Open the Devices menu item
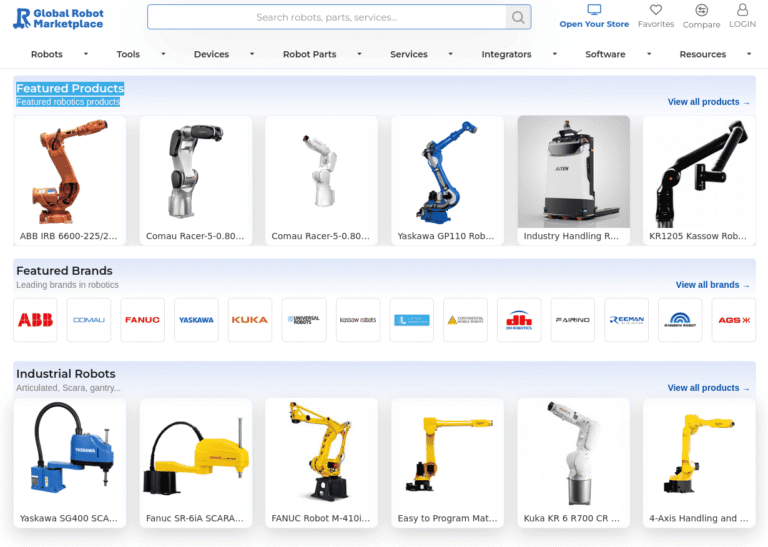Image resolution: width=768 pixels, height=547 pixels. [x=211, y=54]
